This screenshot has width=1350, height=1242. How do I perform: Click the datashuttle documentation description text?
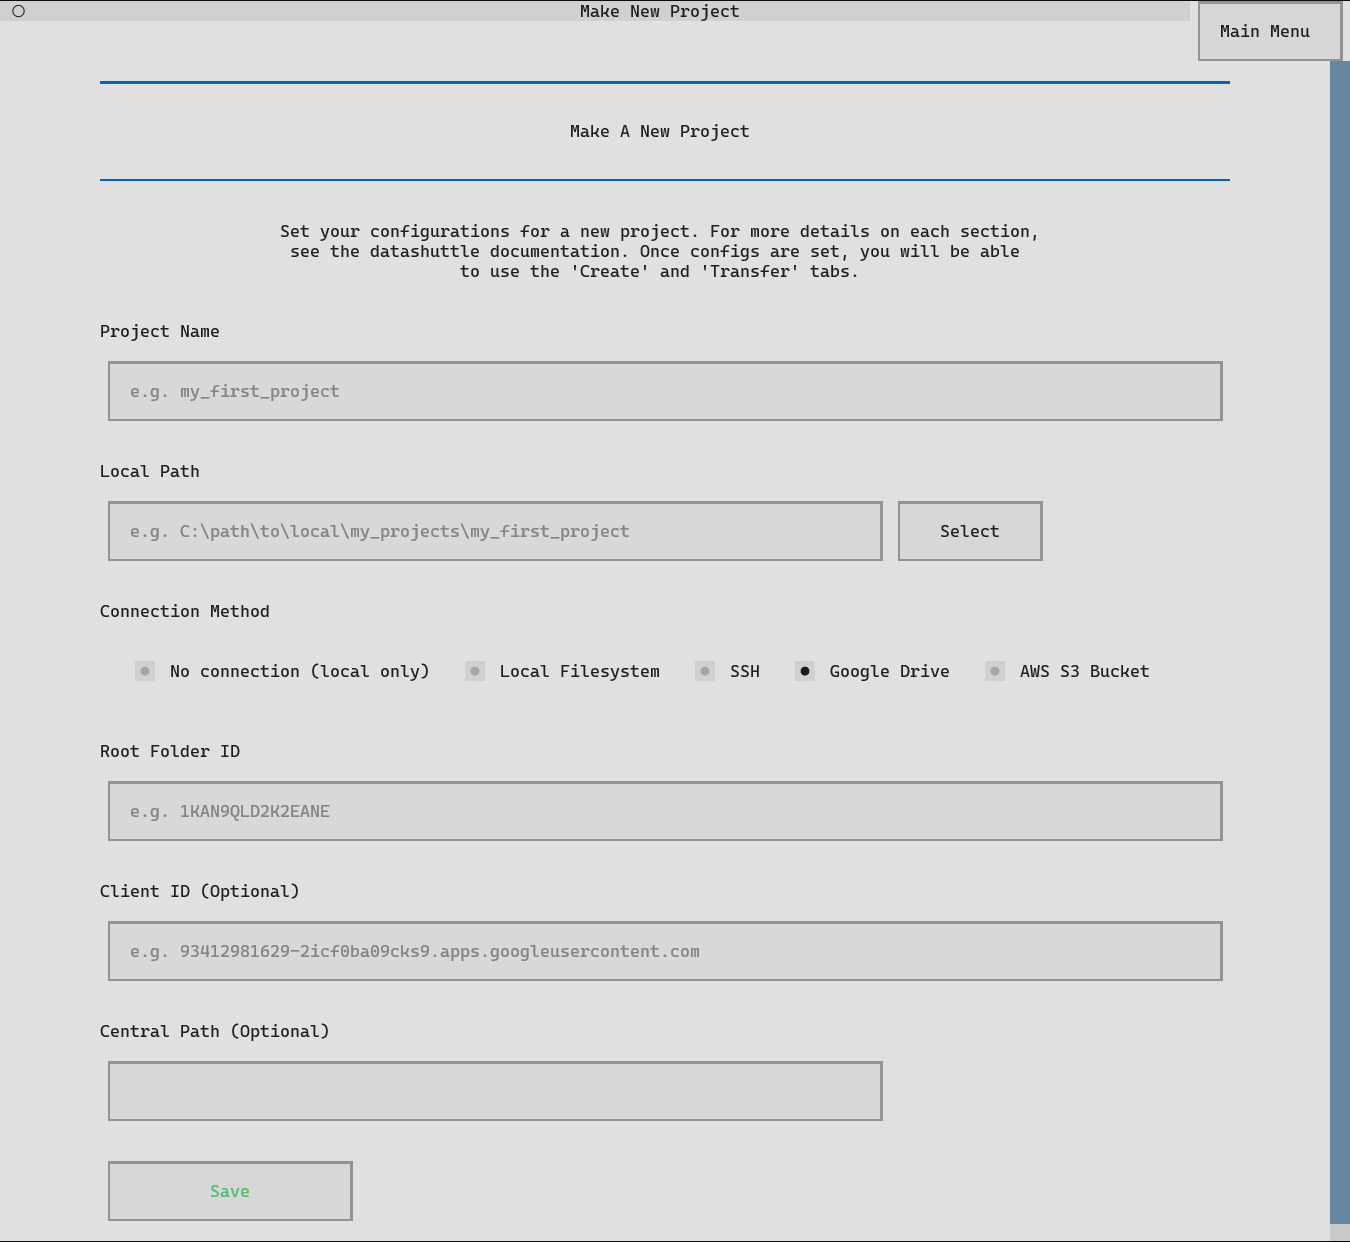point(659,251)
